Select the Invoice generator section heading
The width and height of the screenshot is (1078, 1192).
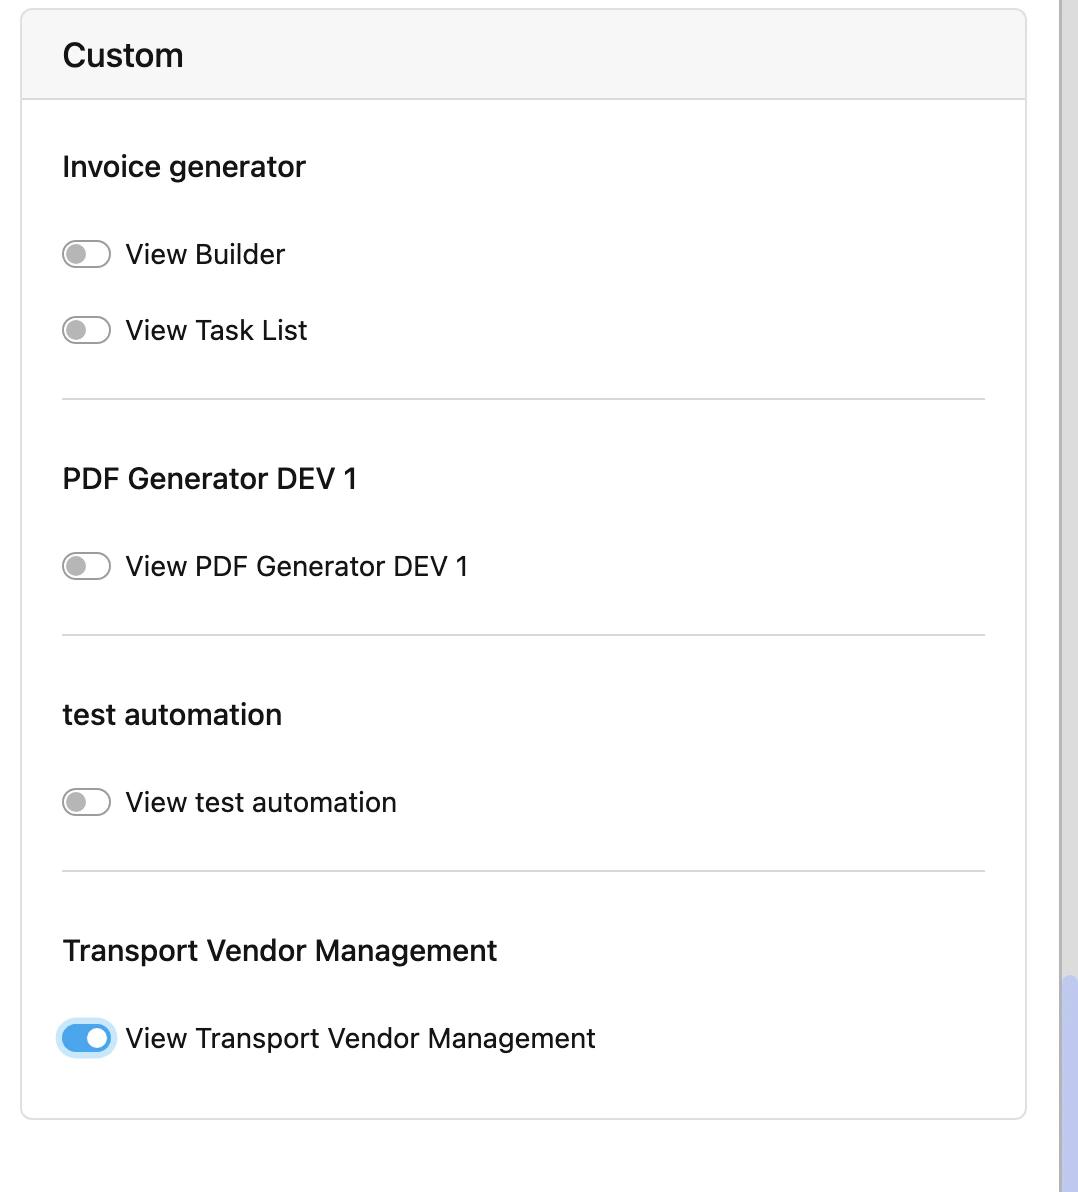184,166
